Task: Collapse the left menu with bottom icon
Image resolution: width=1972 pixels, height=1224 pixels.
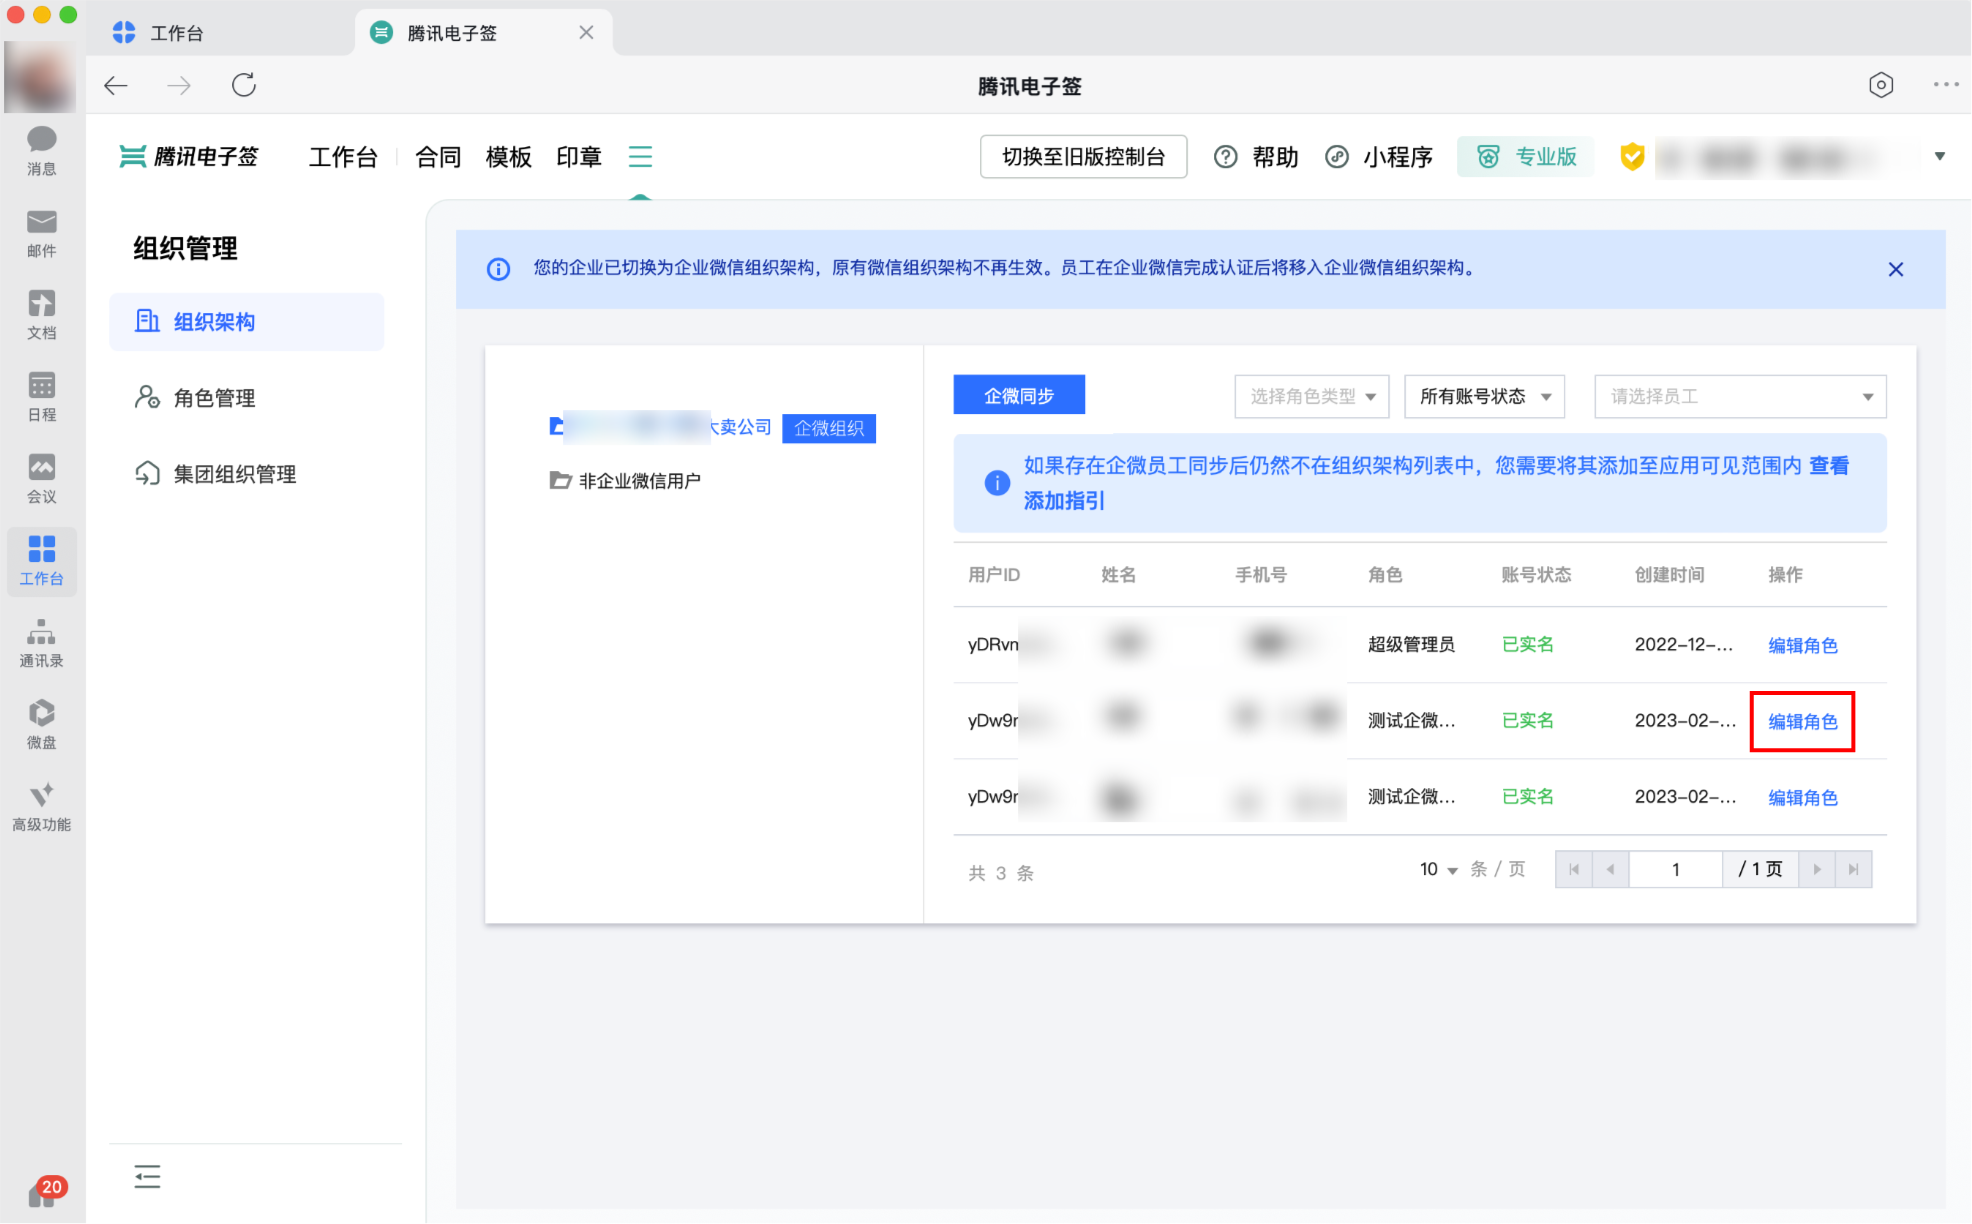Action: point(147,1177)
